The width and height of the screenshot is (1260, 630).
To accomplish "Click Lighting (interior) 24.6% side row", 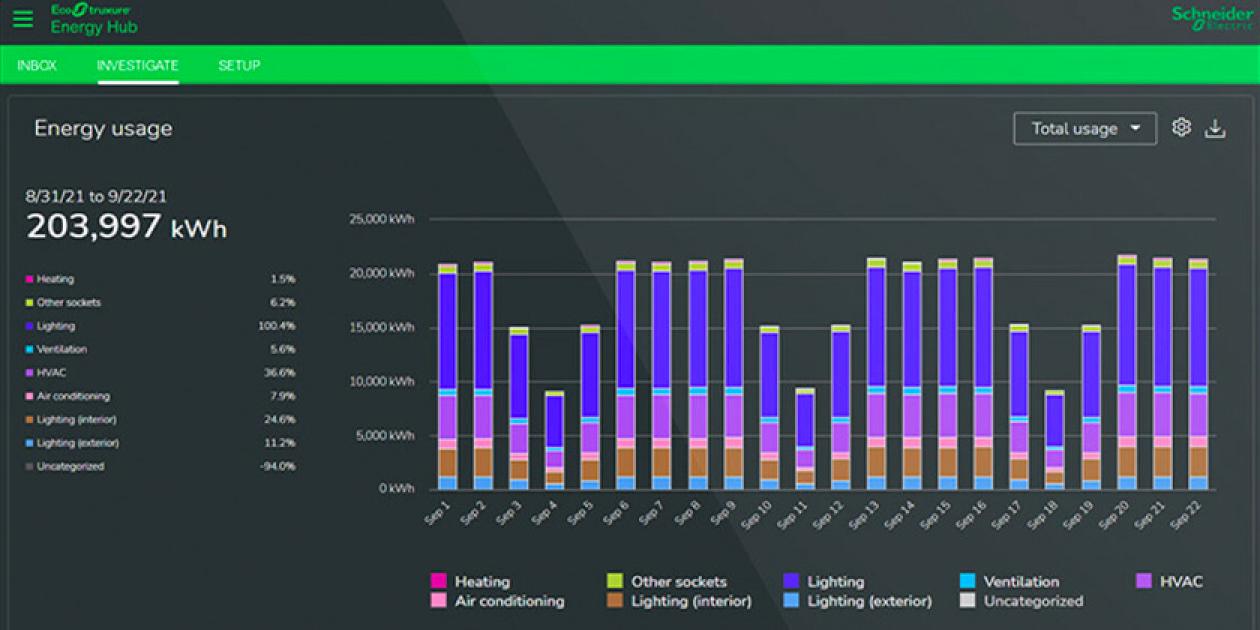I will tap(160, 419).
